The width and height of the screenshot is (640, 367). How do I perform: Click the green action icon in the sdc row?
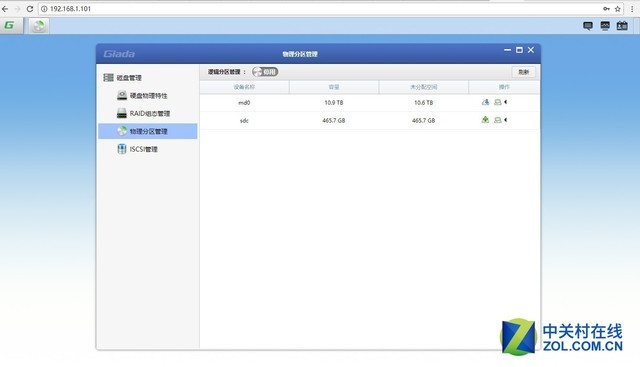click(485, 120)
